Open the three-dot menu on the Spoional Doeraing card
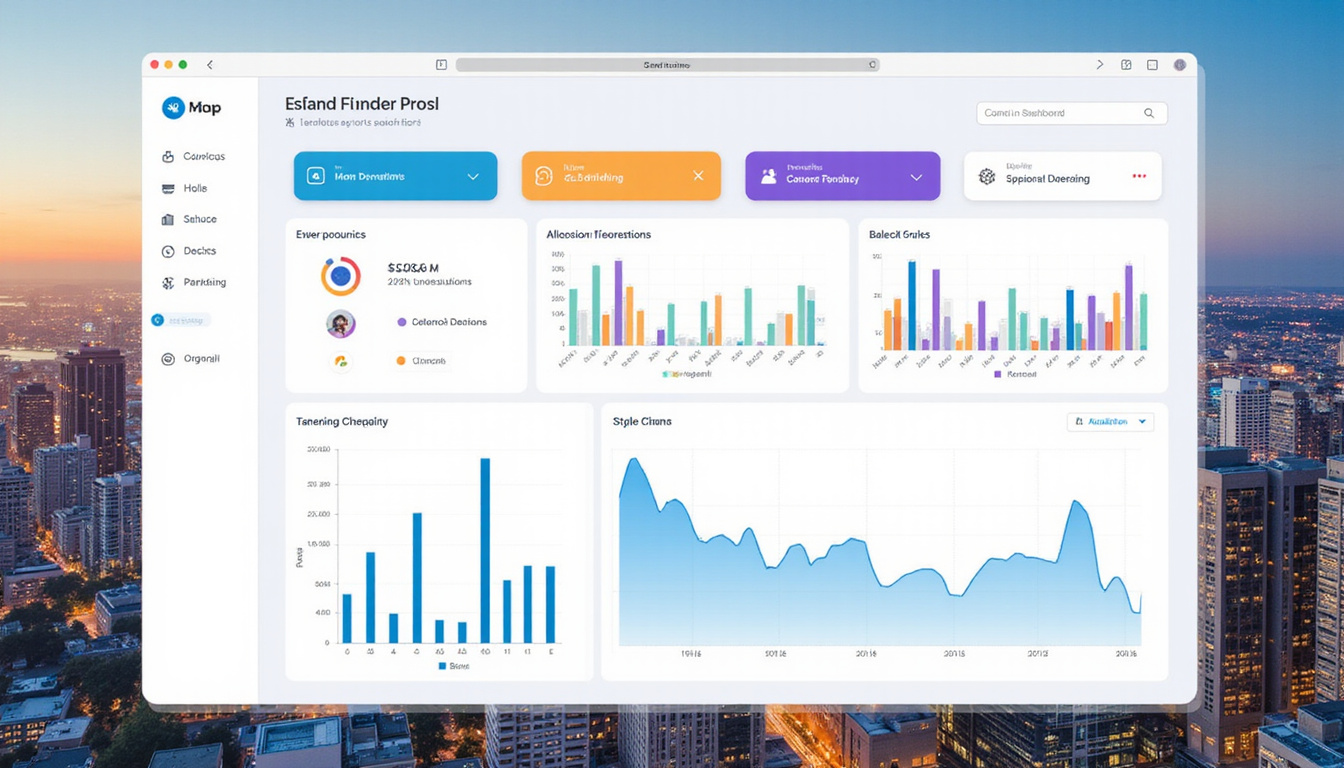 (1139, 176)
